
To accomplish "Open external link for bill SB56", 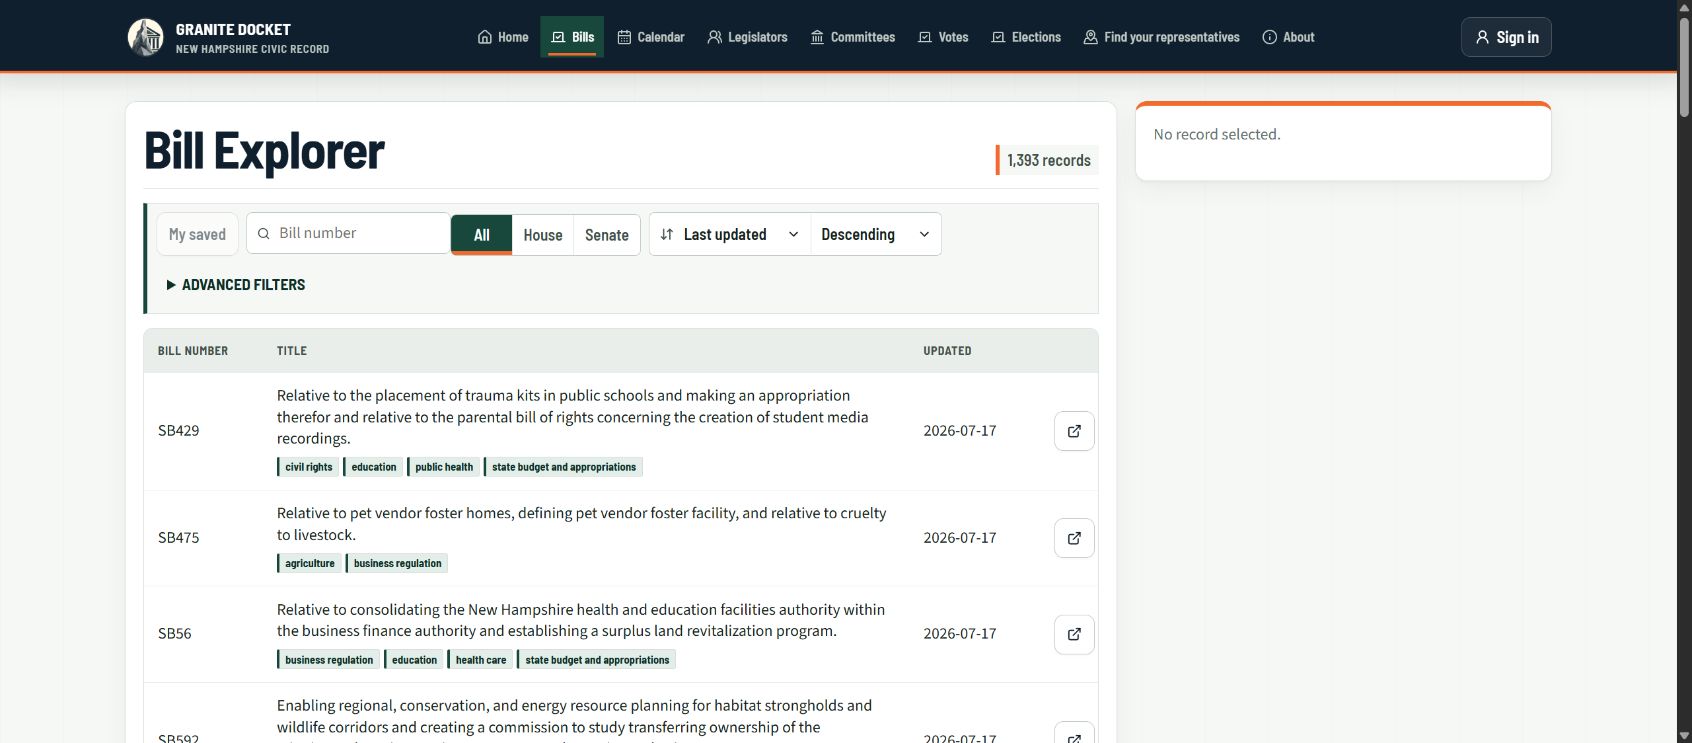I will pos(1074,634).
